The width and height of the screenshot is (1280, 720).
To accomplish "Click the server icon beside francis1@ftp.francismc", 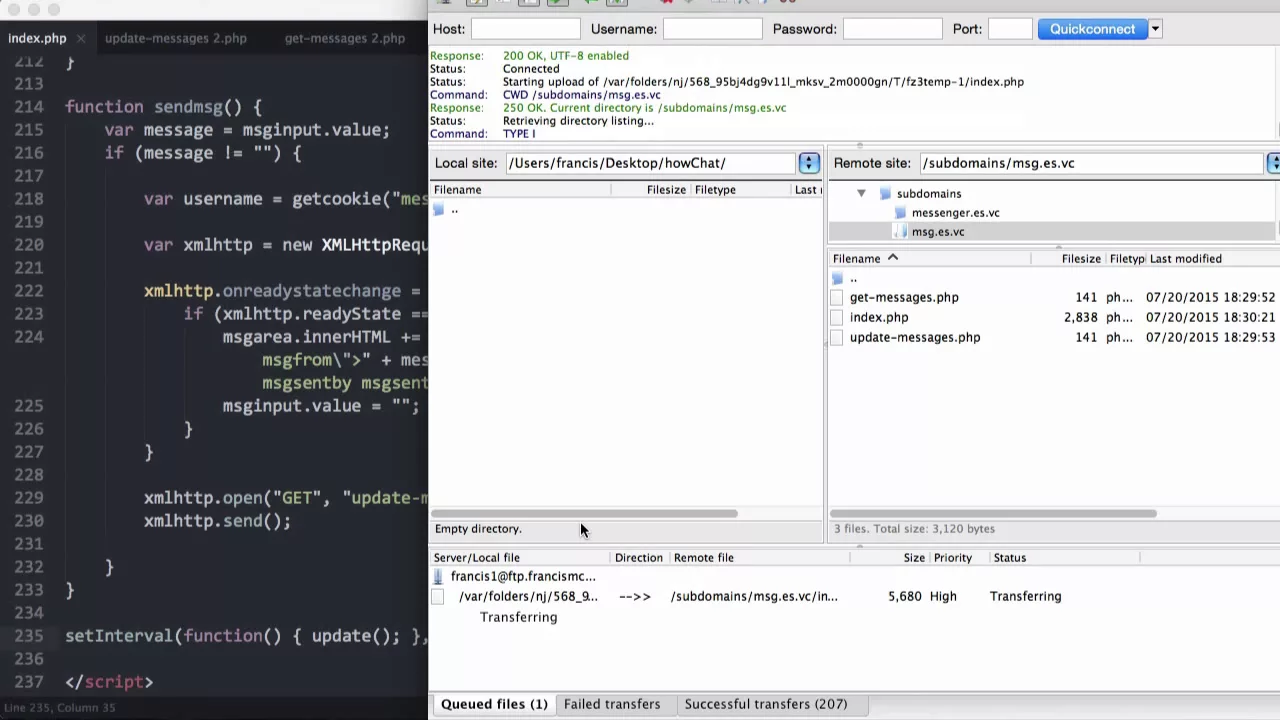I will pyautogui.click(x=438, y=577).
